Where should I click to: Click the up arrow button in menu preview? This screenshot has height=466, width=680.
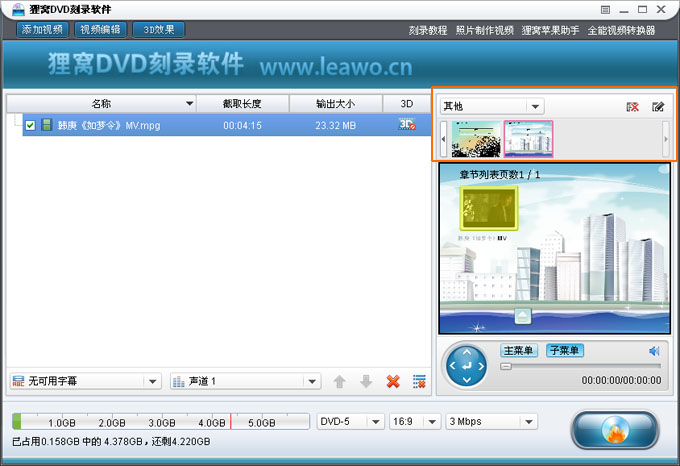tap(523, 316)
